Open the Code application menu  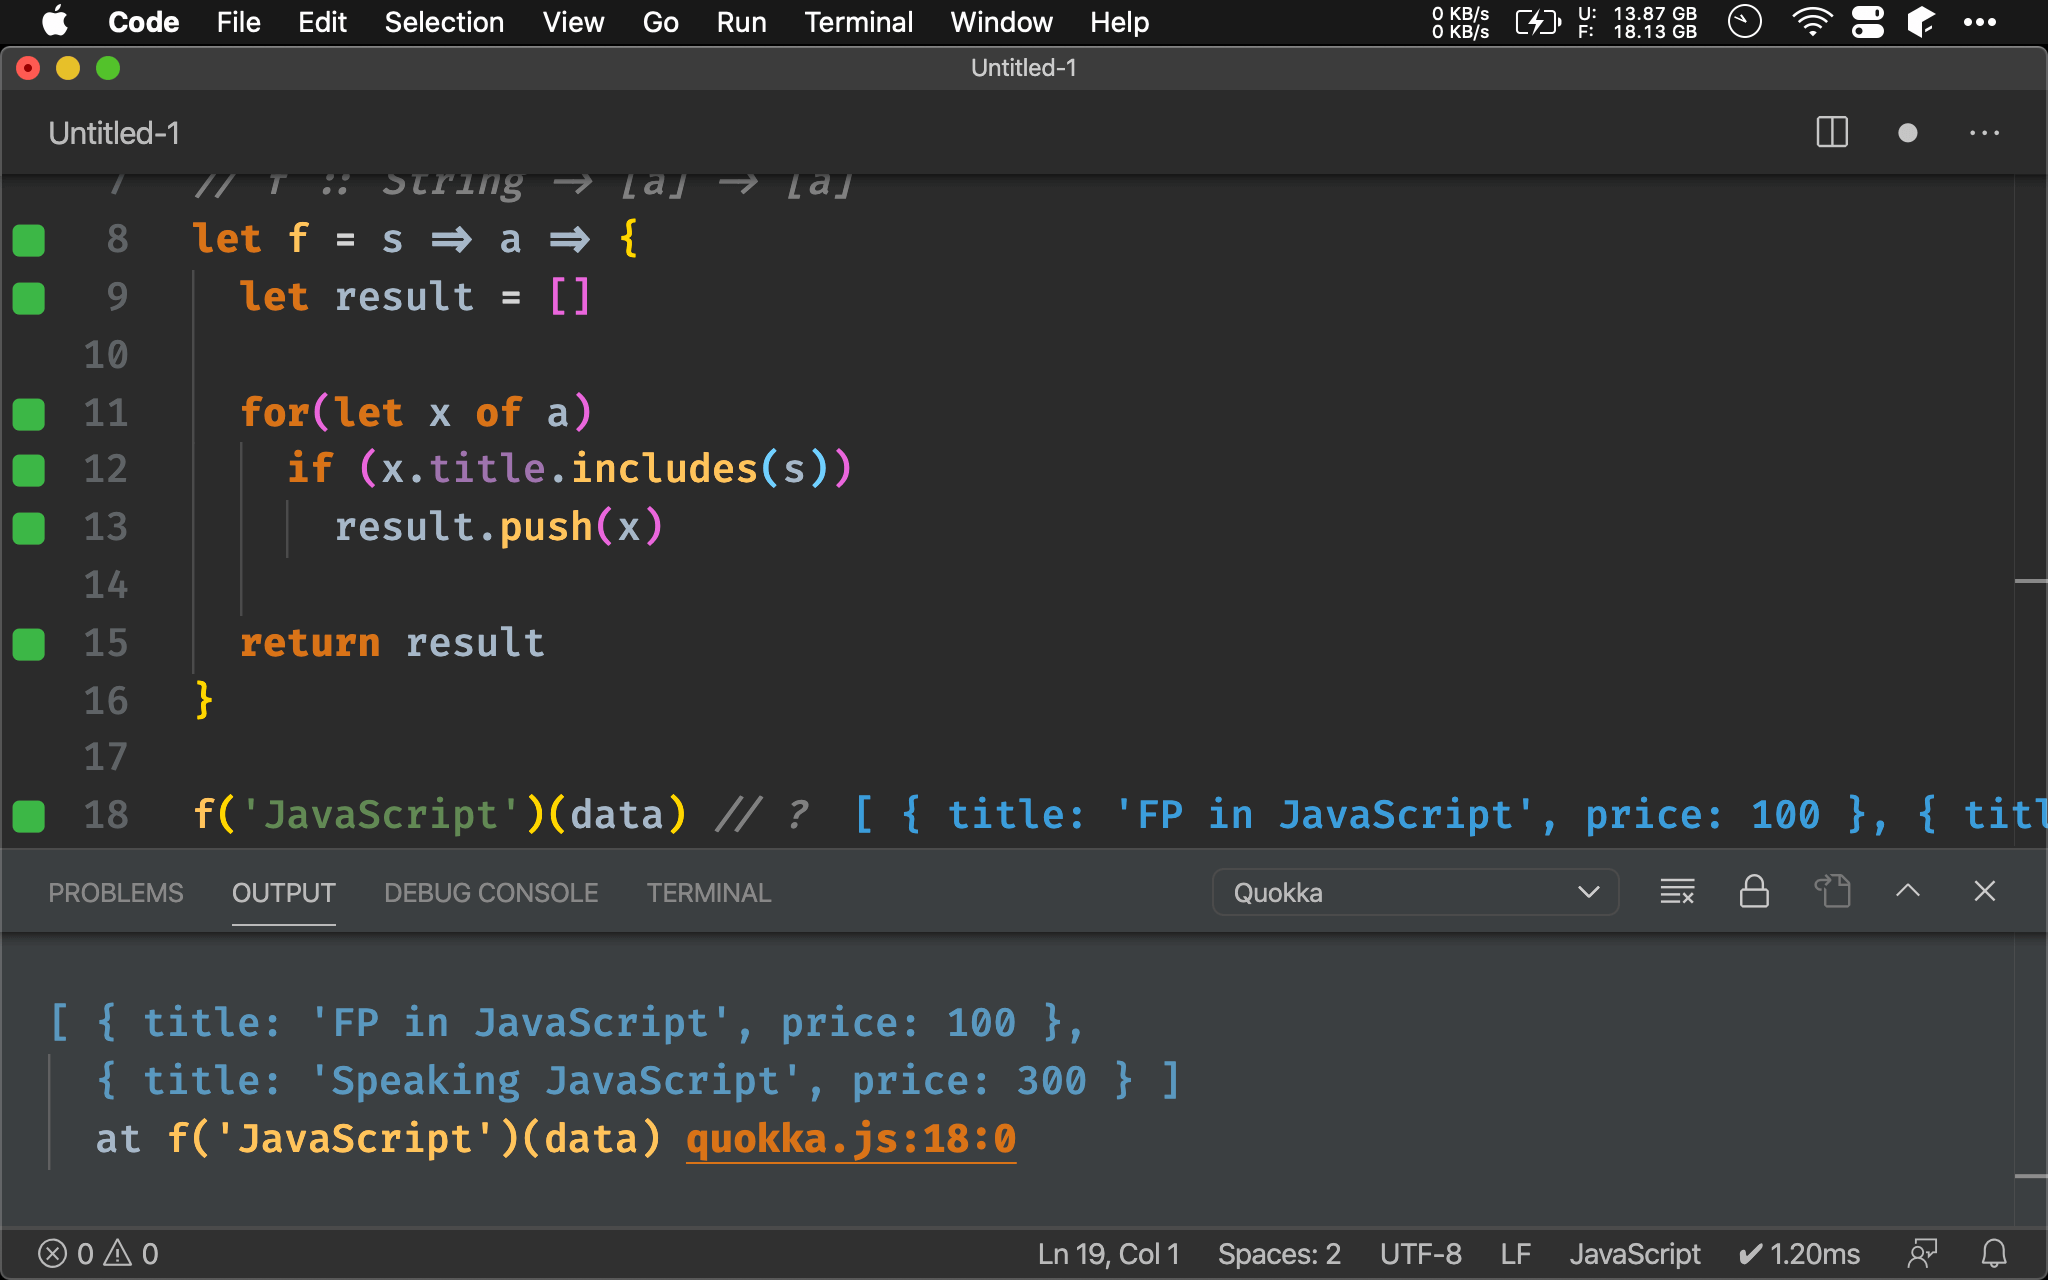[143, 22]
